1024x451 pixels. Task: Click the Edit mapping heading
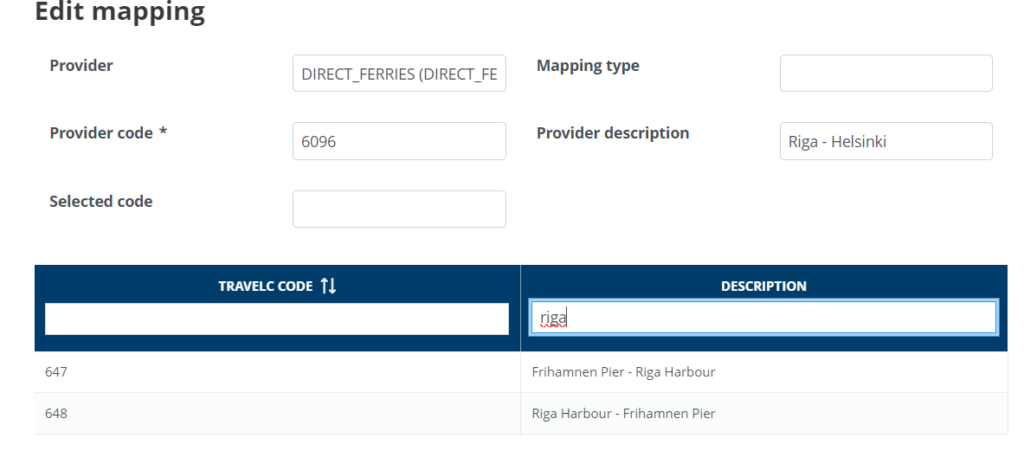pos(120,13)
